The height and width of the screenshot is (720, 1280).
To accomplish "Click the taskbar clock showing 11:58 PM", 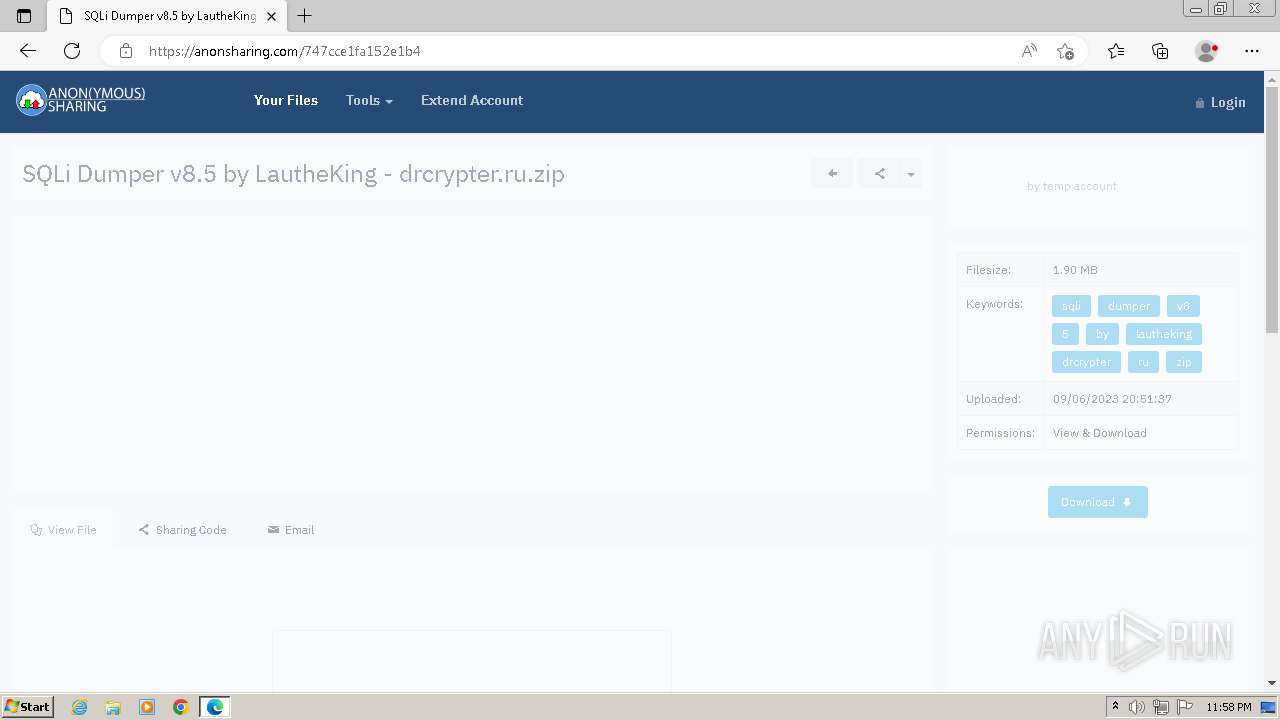I will click(x=1229, y=707).
